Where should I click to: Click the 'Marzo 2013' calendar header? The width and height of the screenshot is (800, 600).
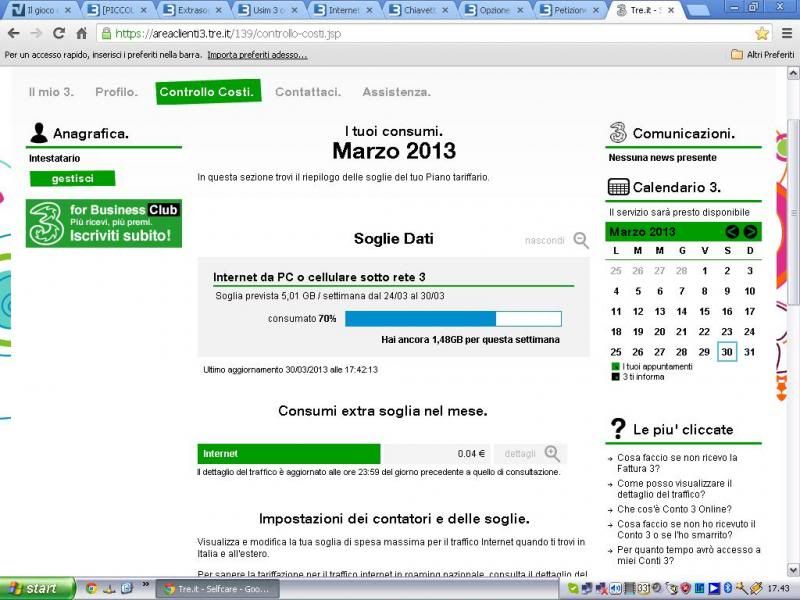(642, 232)
